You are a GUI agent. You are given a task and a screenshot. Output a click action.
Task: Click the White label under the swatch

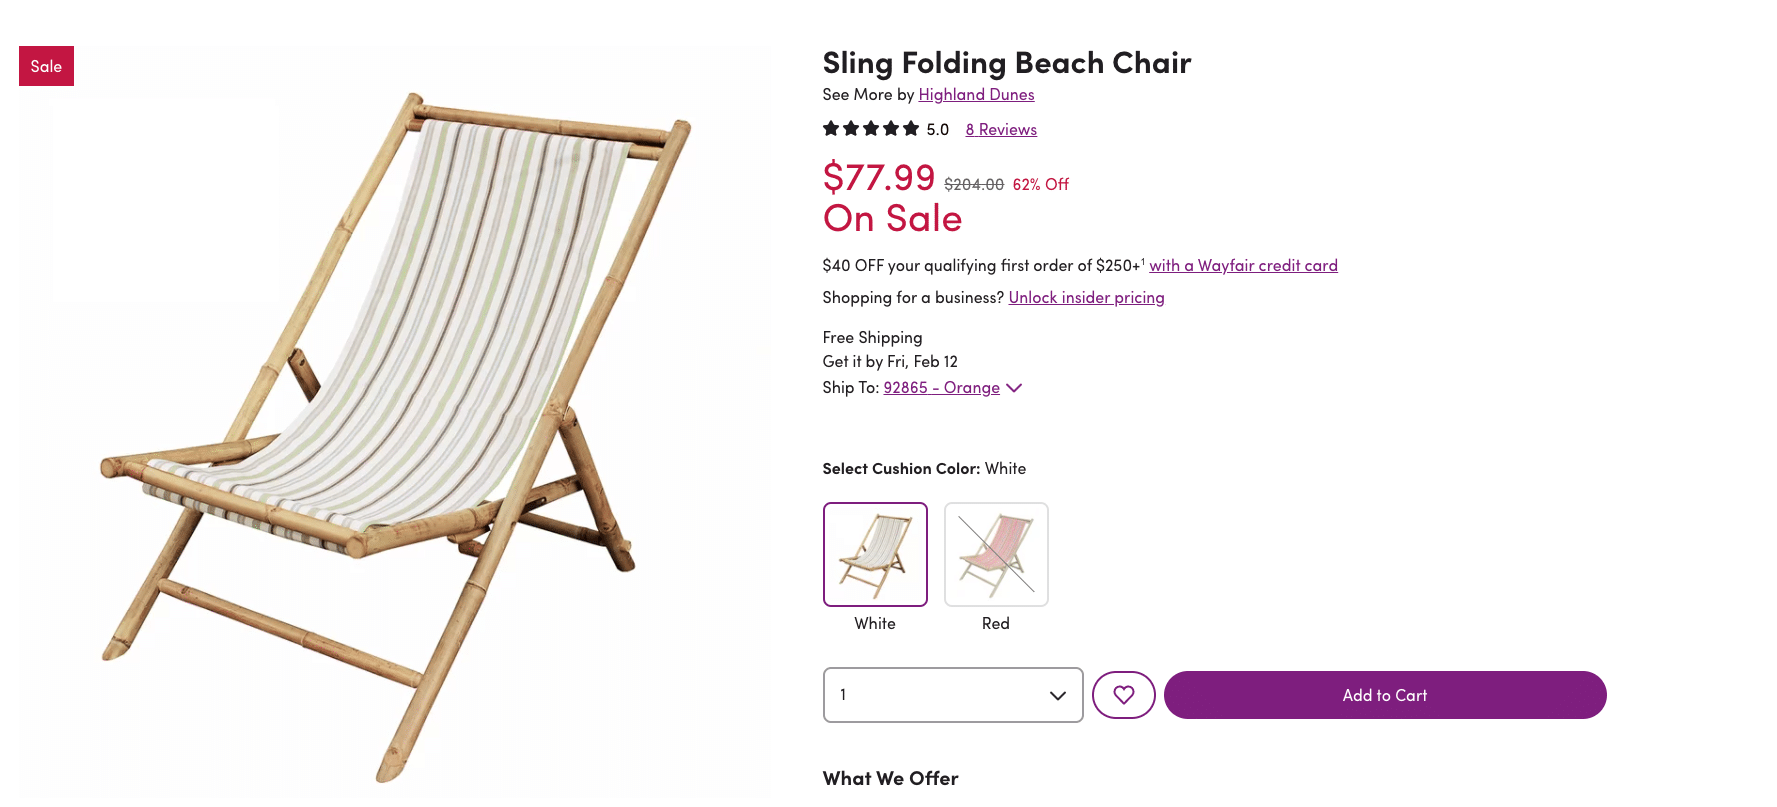point(875,624)
